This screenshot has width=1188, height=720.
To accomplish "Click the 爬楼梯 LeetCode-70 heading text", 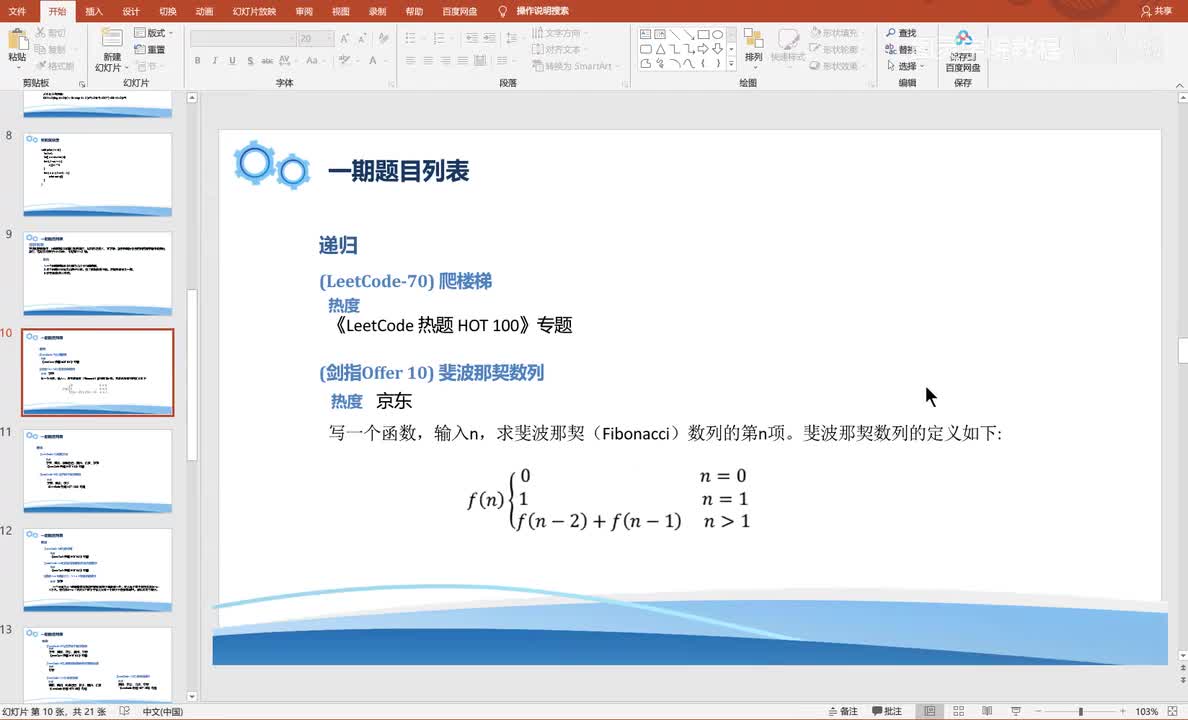I will pos(405,281).
